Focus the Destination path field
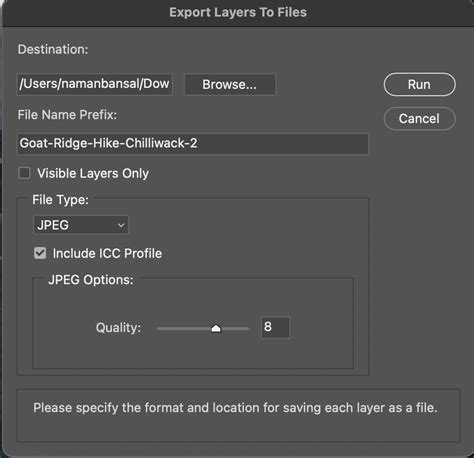This screenshot has width=474, height=458. [95, 84]
